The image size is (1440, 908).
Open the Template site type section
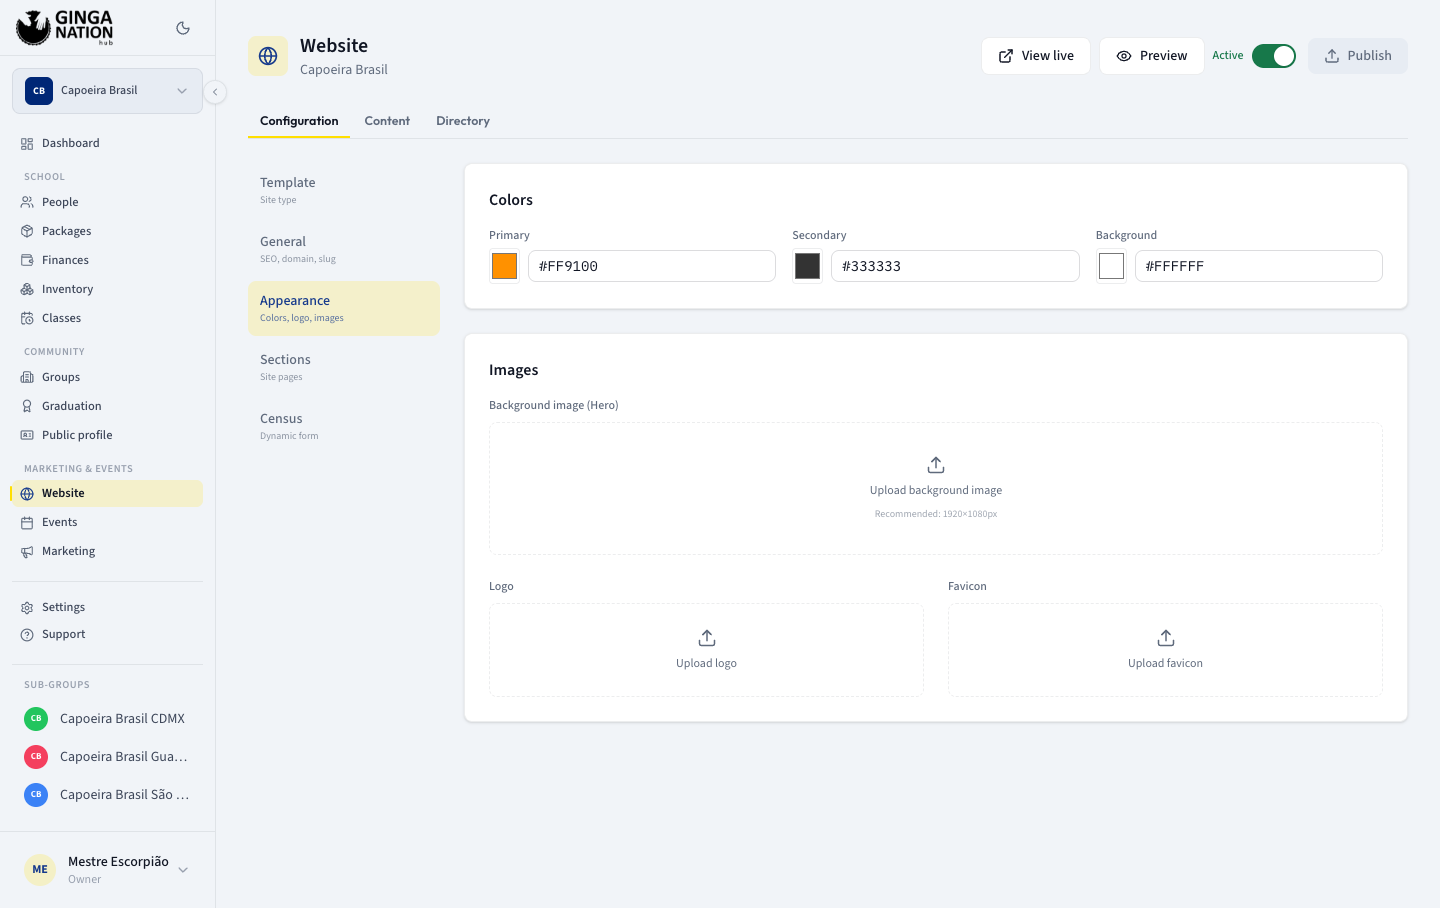[x=344, y=190]
